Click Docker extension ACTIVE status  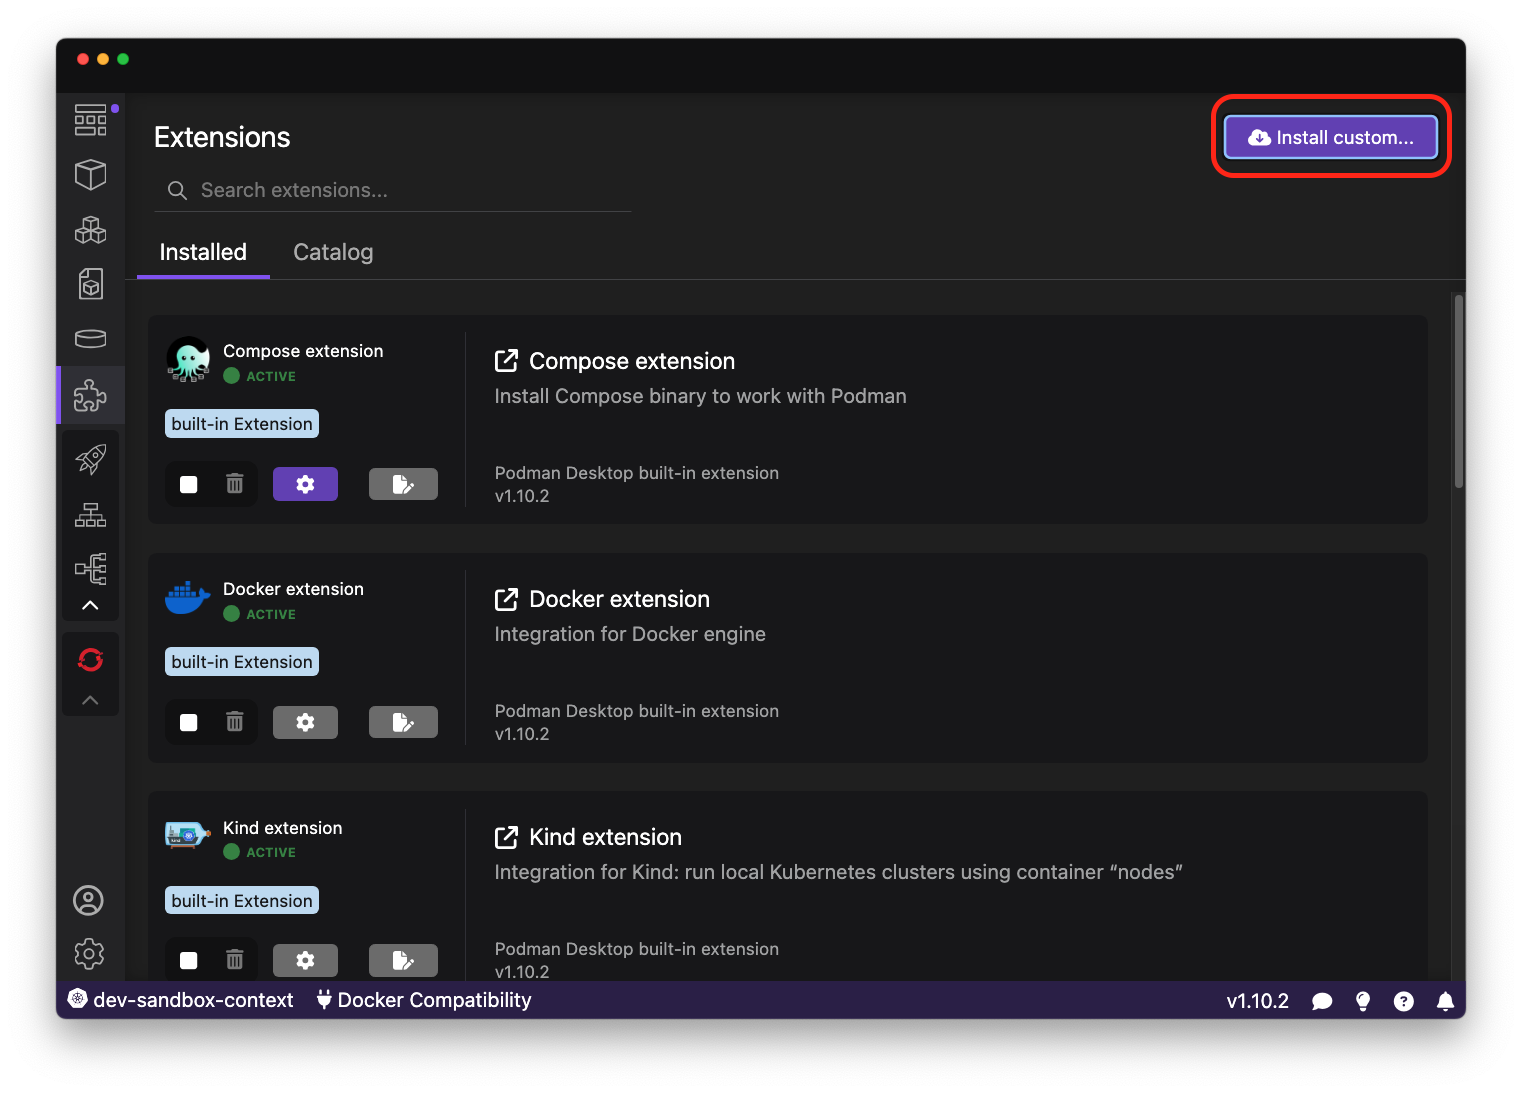tap(260, 614)
